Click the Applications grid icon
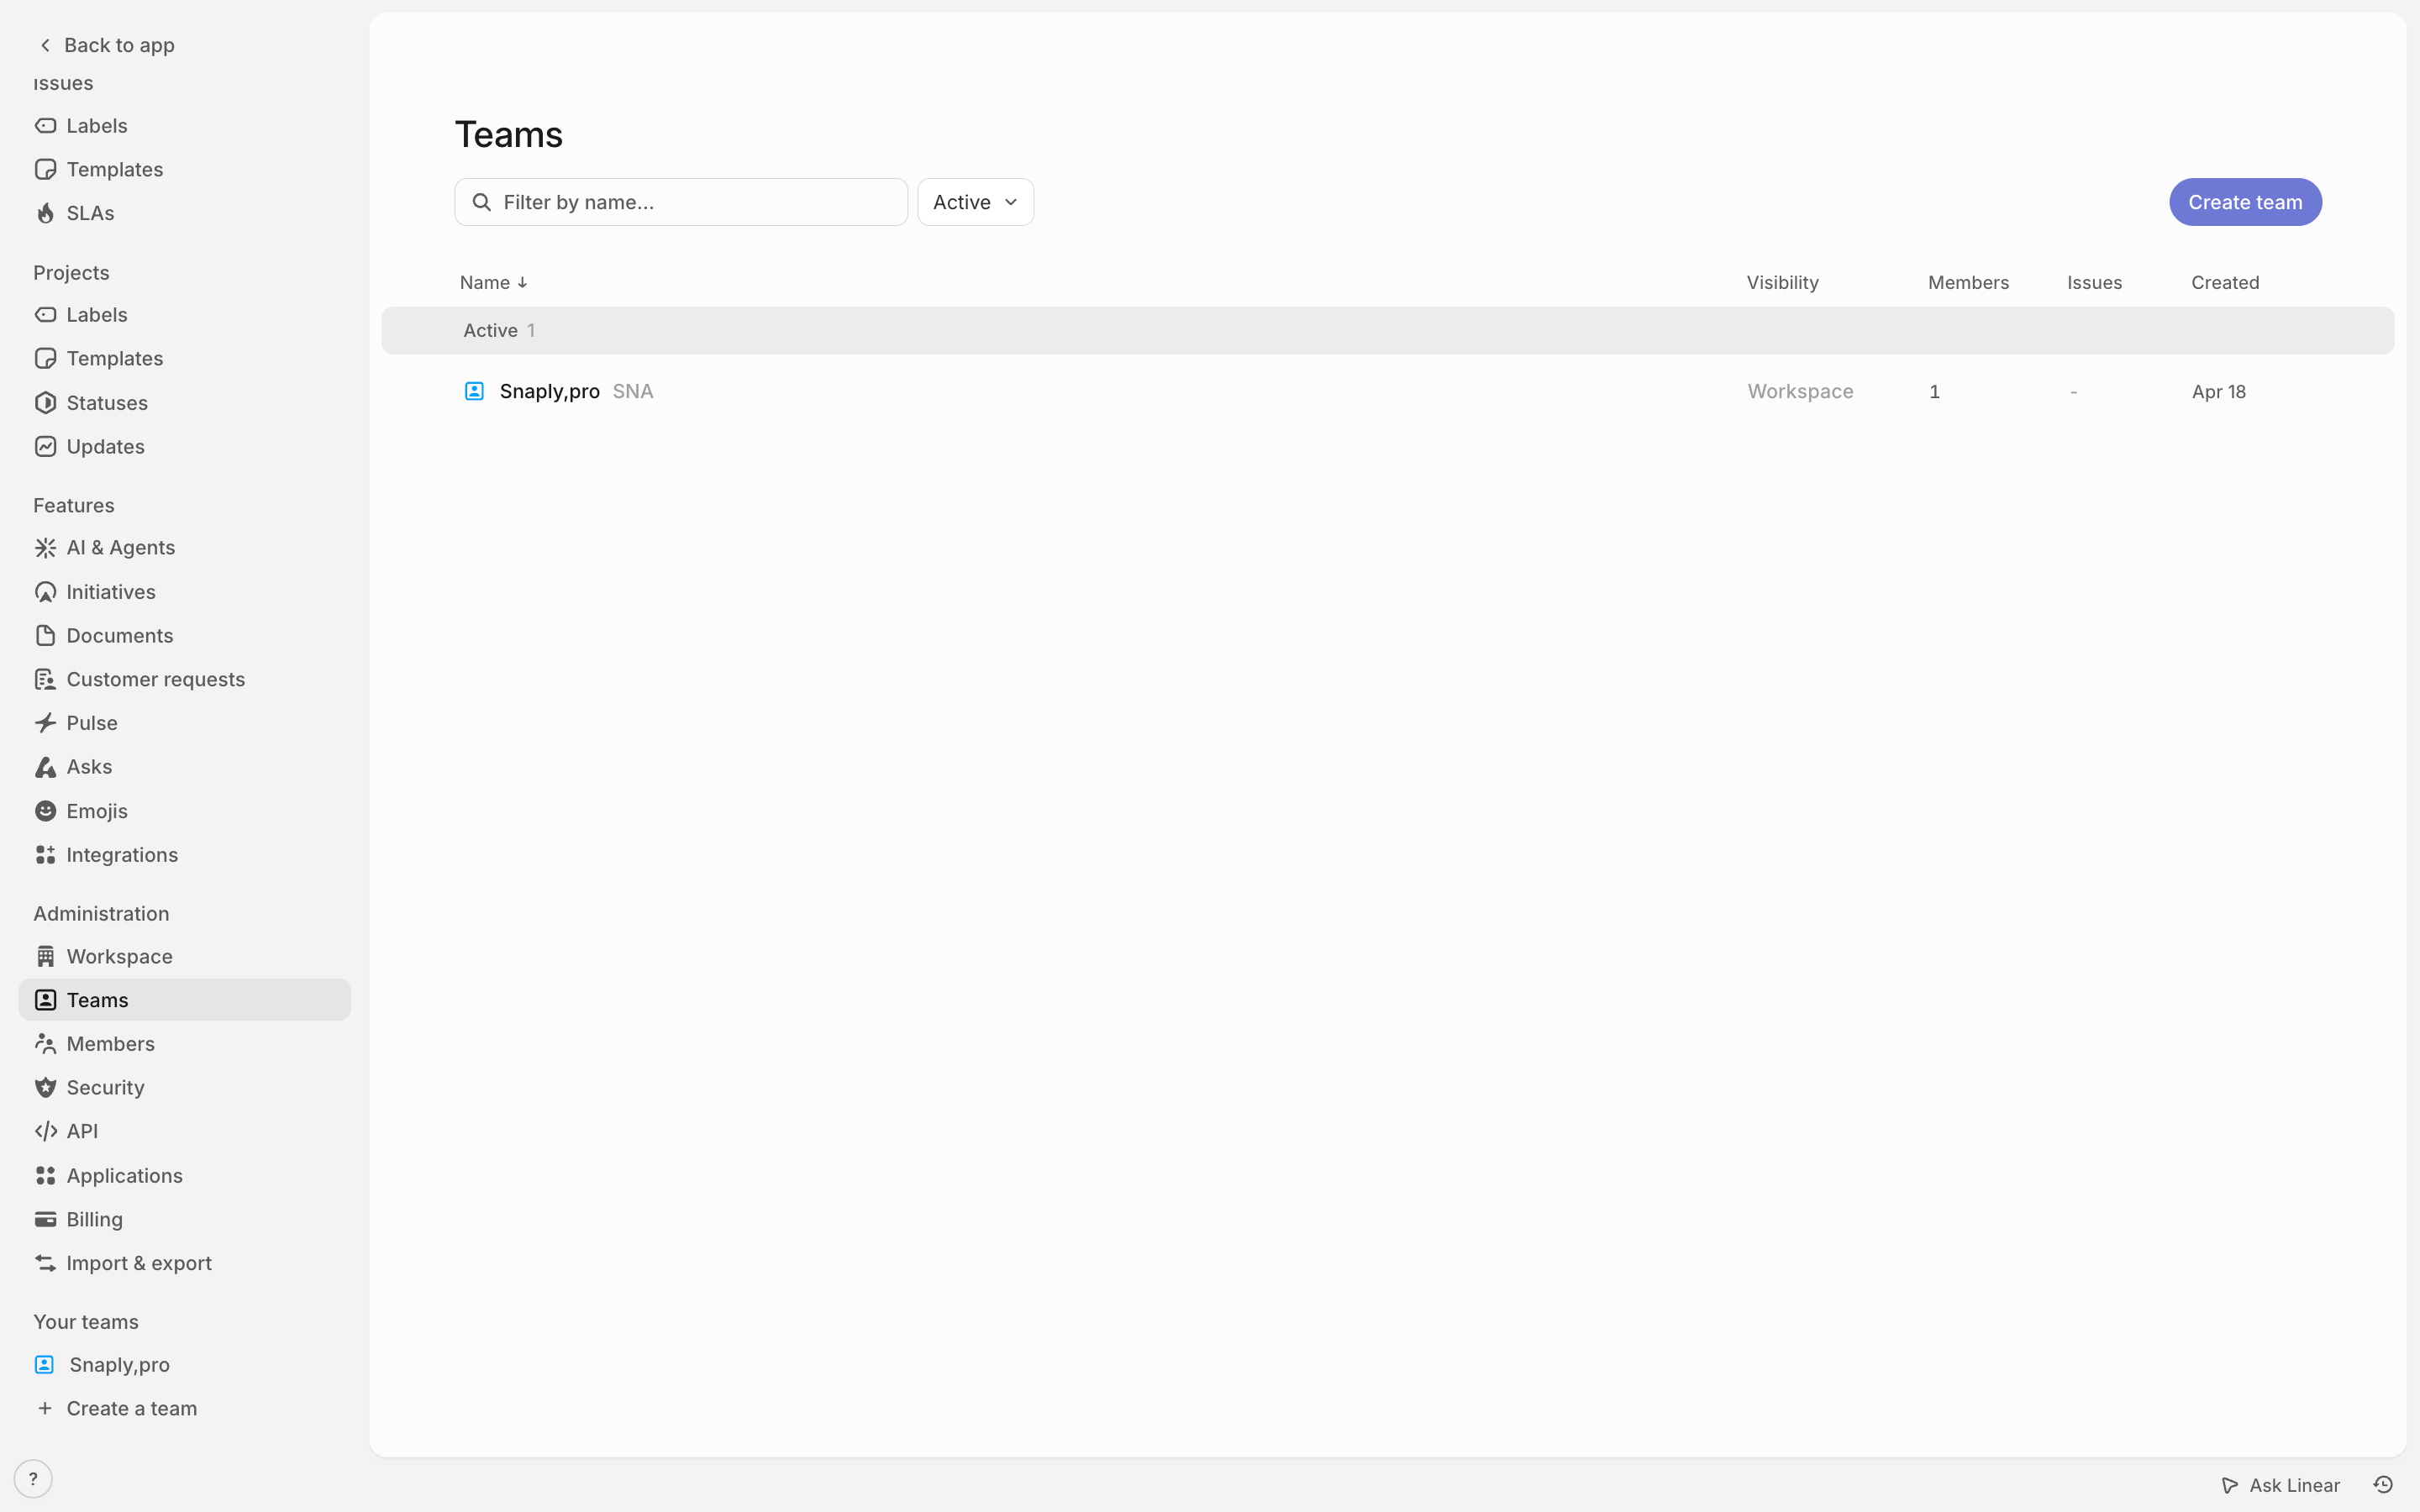The image size is (2420, 1512). point(45,1175)
